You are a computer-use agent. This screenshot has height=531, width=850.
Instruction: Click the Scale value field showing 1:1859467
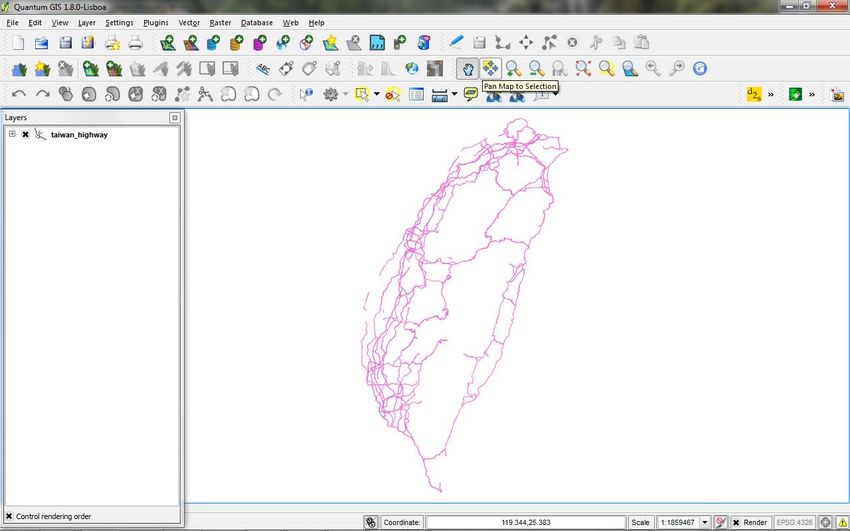click(678, 522)
